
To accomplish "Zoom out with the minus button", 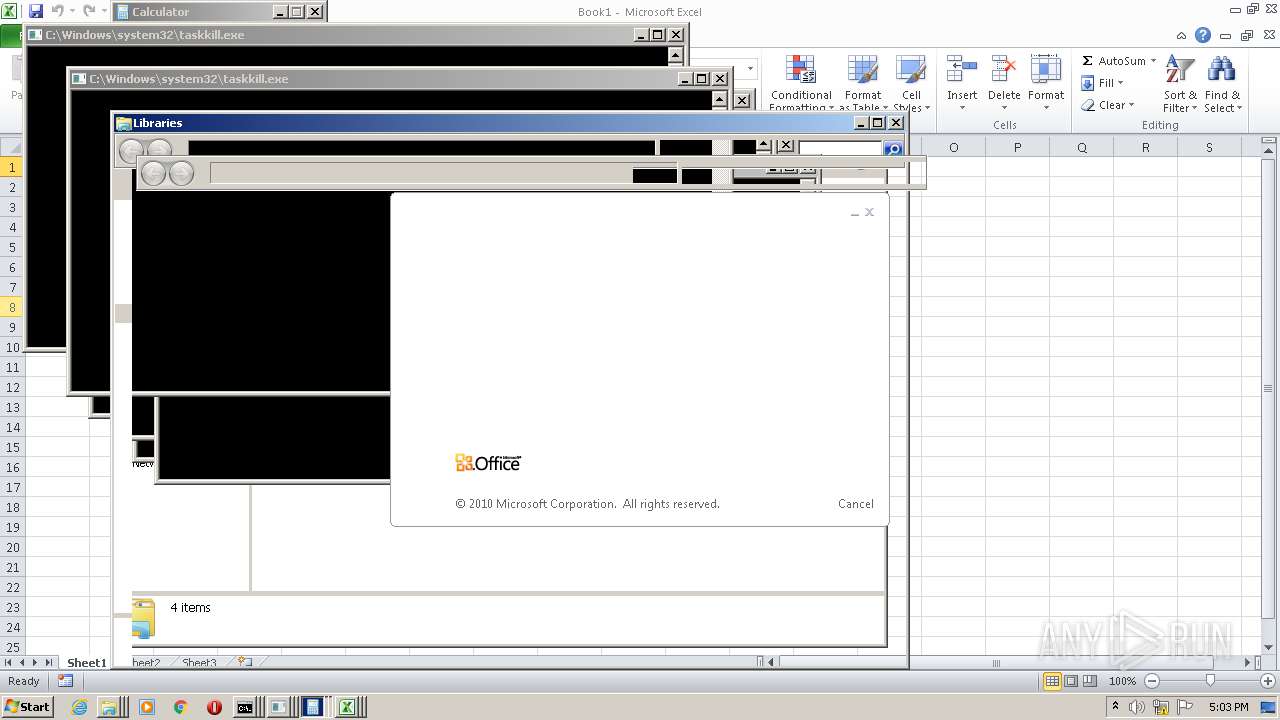I will click(x=1151, y=681).
